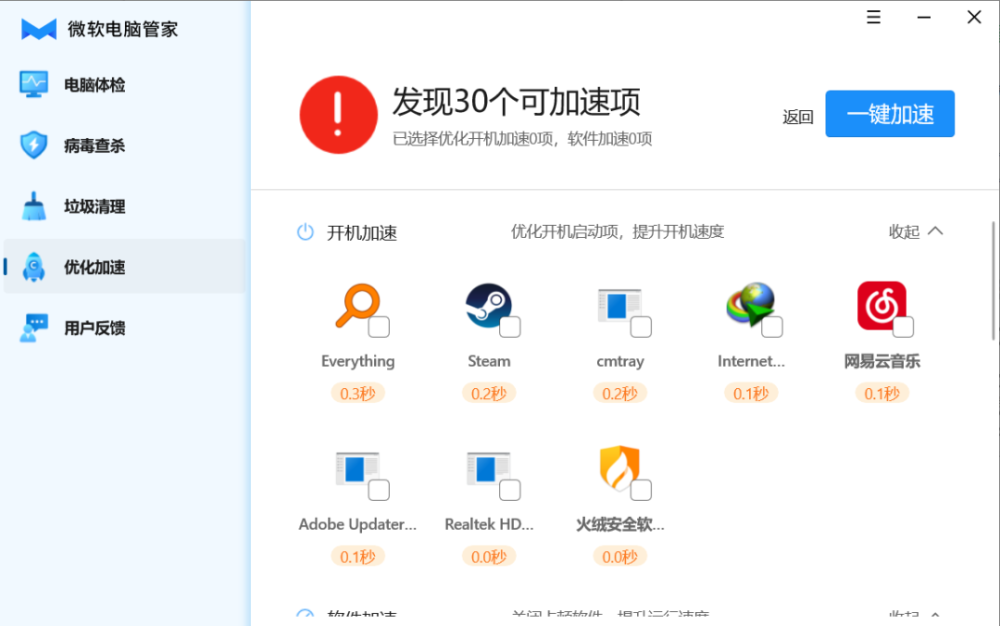This screenshot has width=1000, height=626.
Task: Click the 火绒安全软件 0.0秒 badge
Action: (x=619, y=557)
